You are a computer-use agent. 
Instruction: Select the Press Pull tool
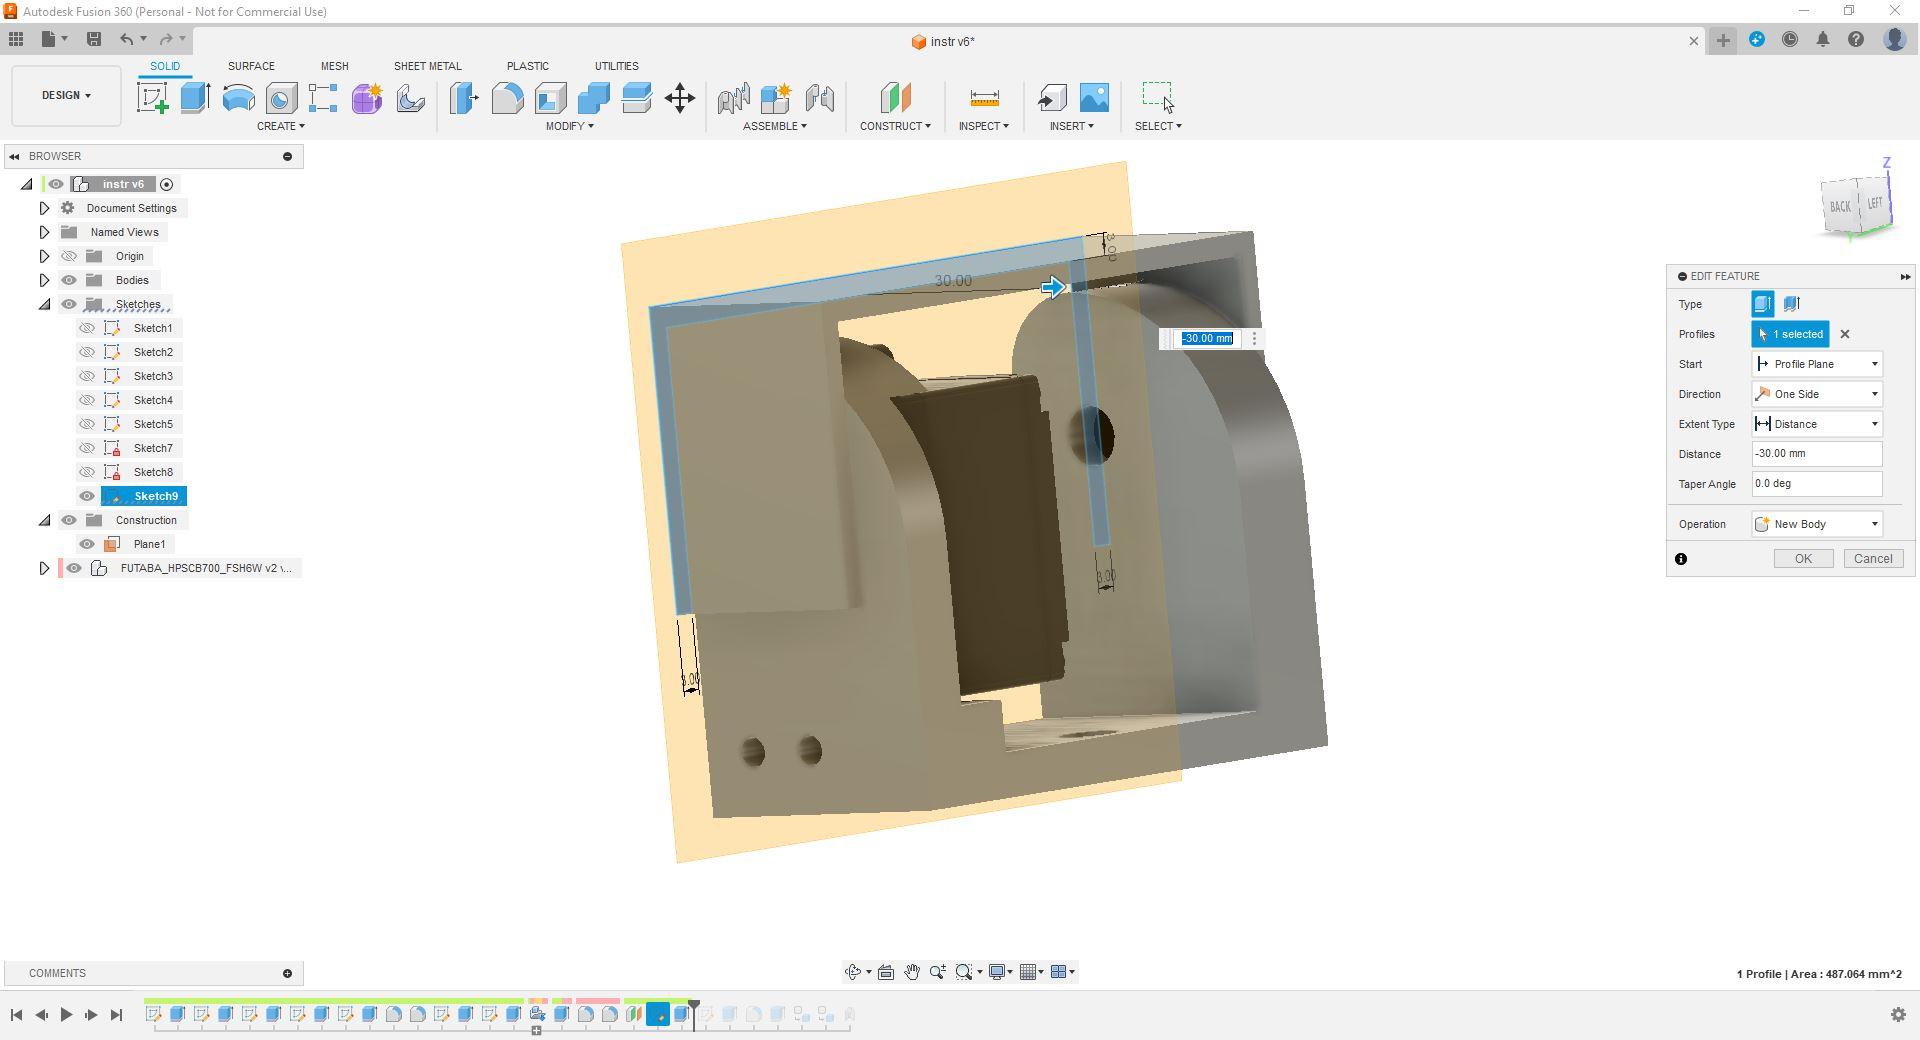pos(464,98)
